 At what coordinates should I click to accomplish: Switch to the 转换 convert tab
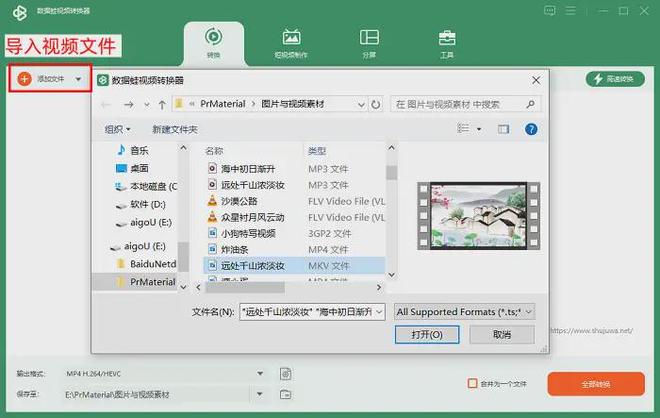213,43
